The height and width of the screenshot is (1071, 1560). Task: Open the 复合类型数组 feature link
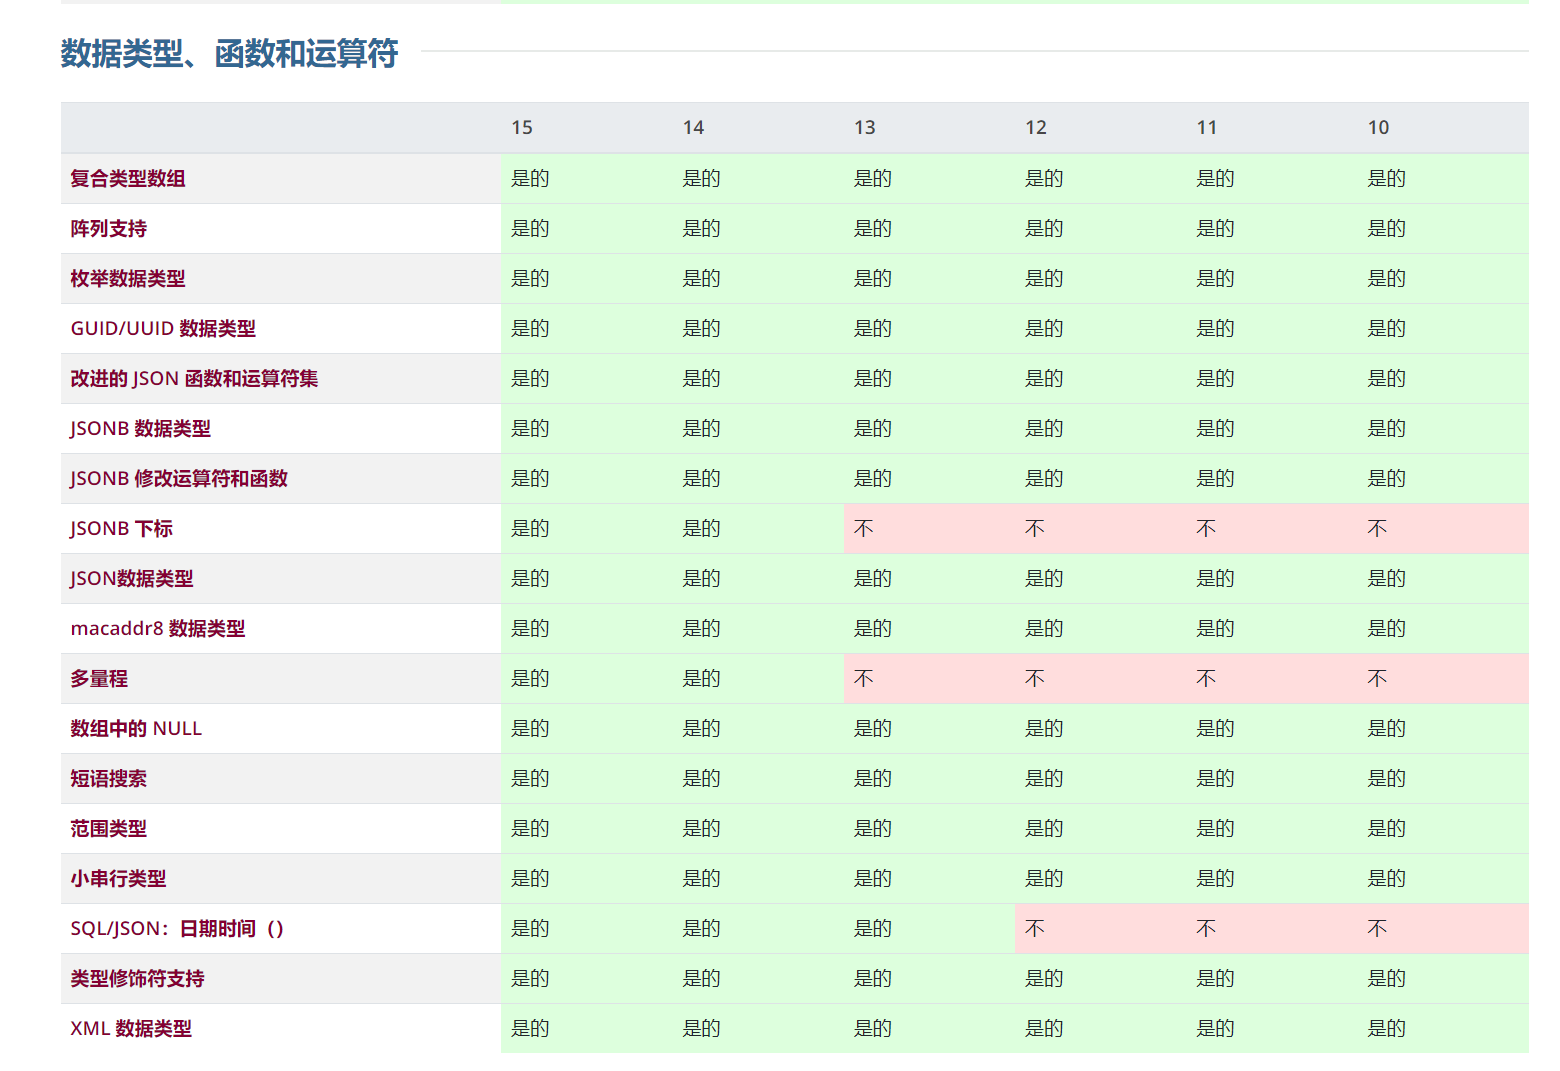click(x=128, y=179)
